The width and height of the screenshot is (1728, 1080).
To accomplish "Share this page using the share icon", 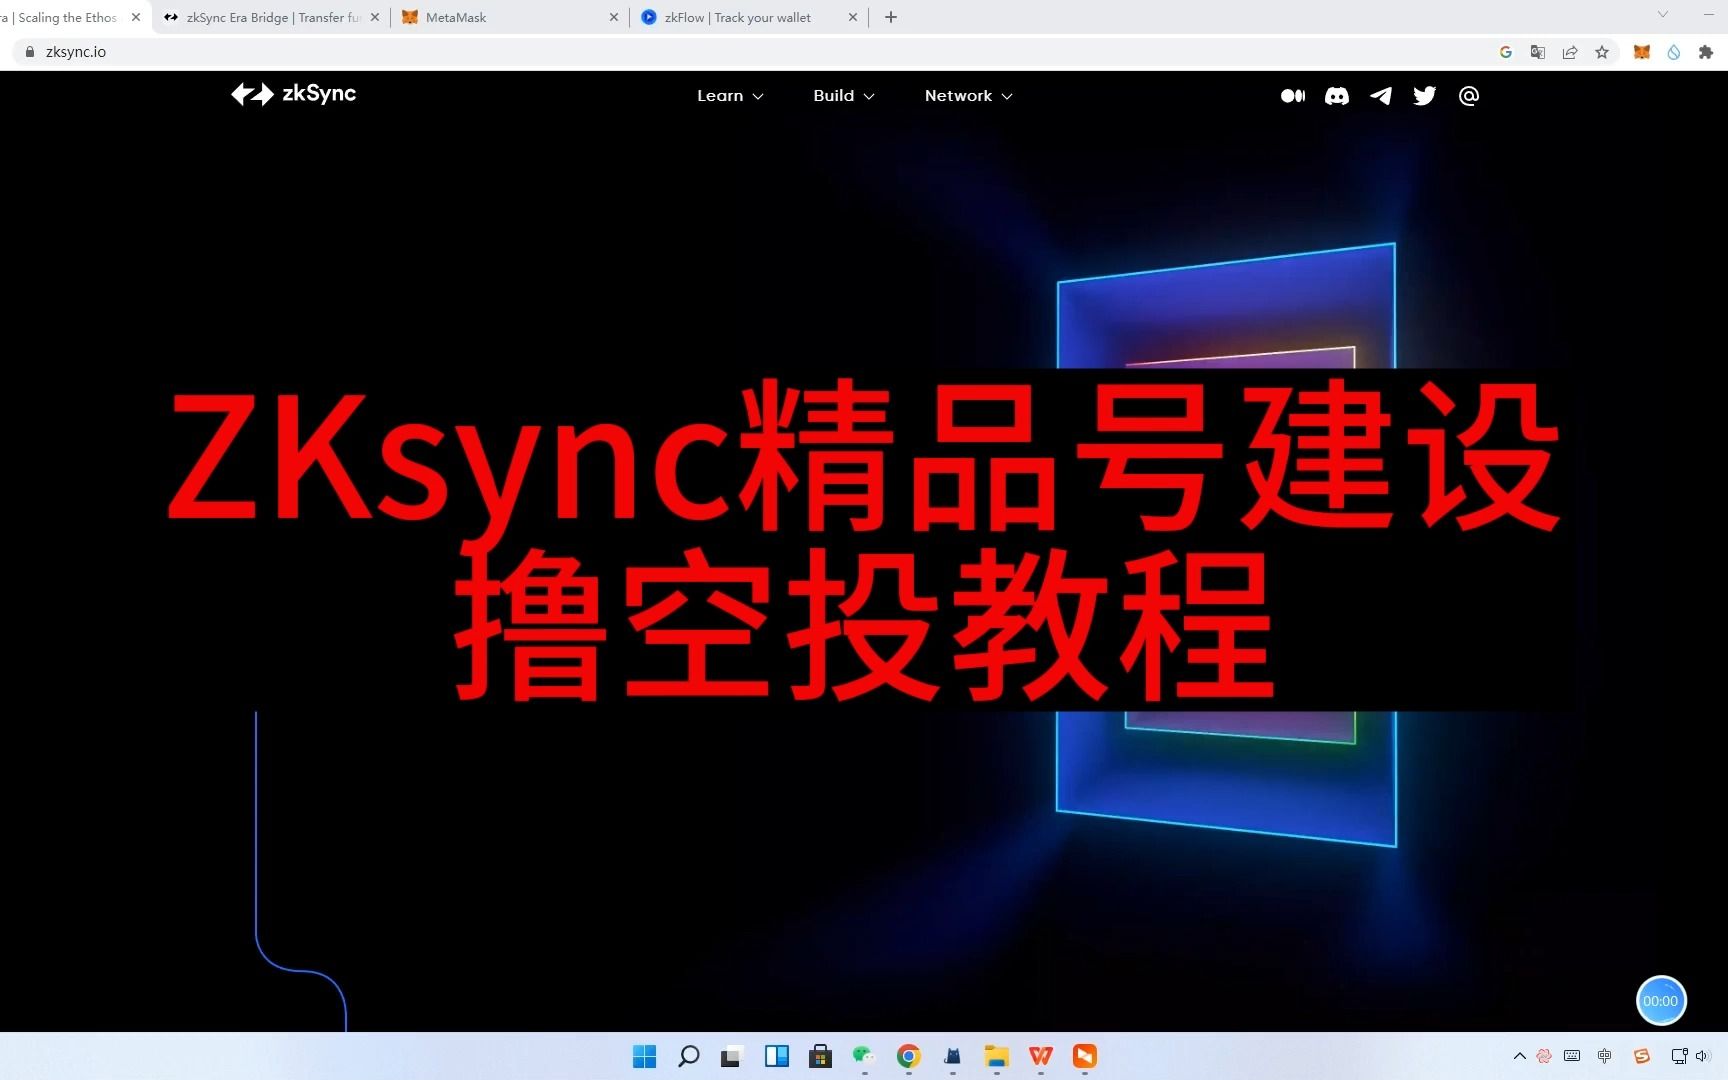I will (x=1570, y=52).
